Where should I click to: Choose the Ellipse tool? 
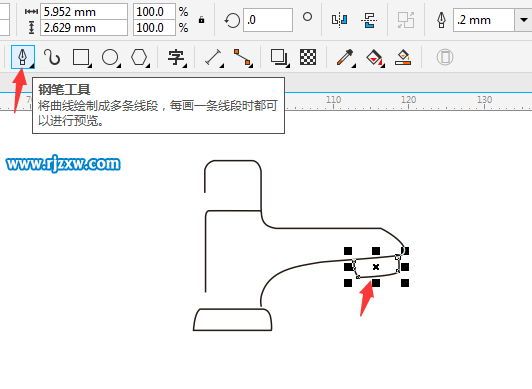(110, 57)
